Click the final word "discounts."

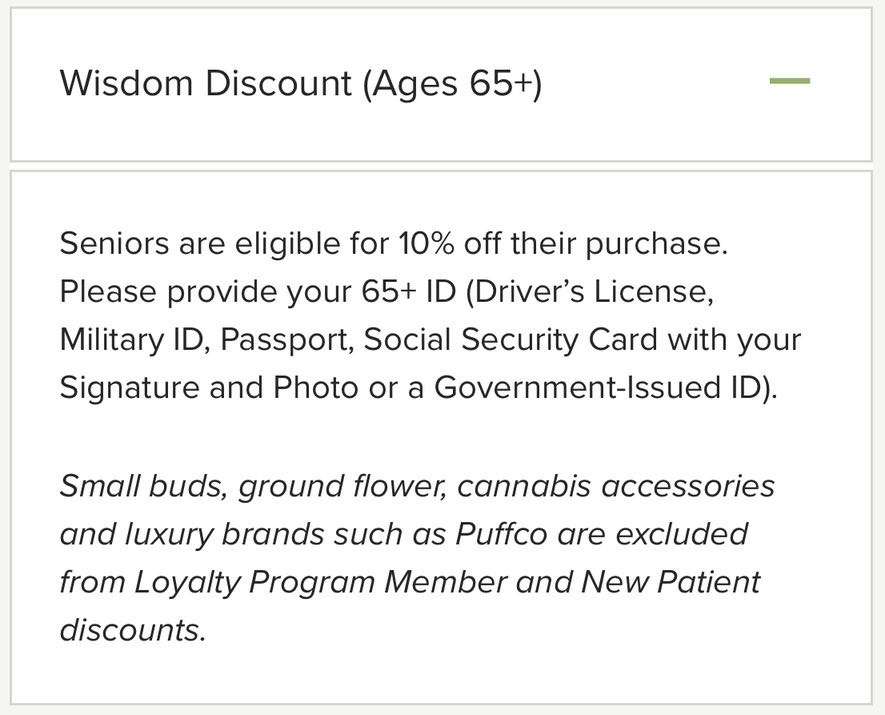pyautogui.click(x=132, y=630)
